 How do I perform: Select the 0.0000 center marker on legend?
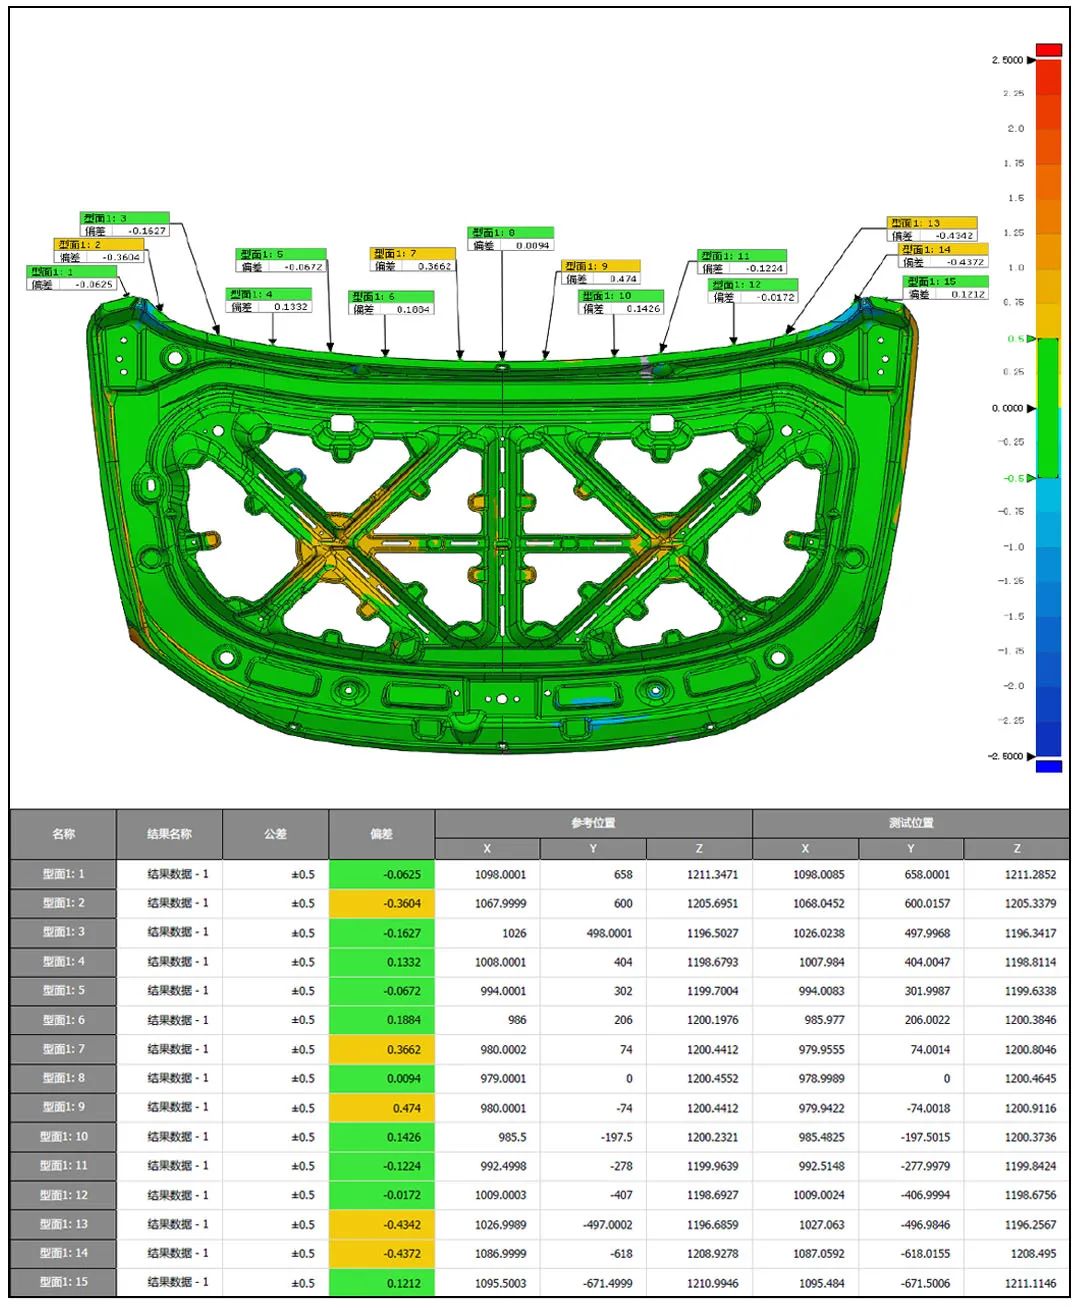point(1013,408)
